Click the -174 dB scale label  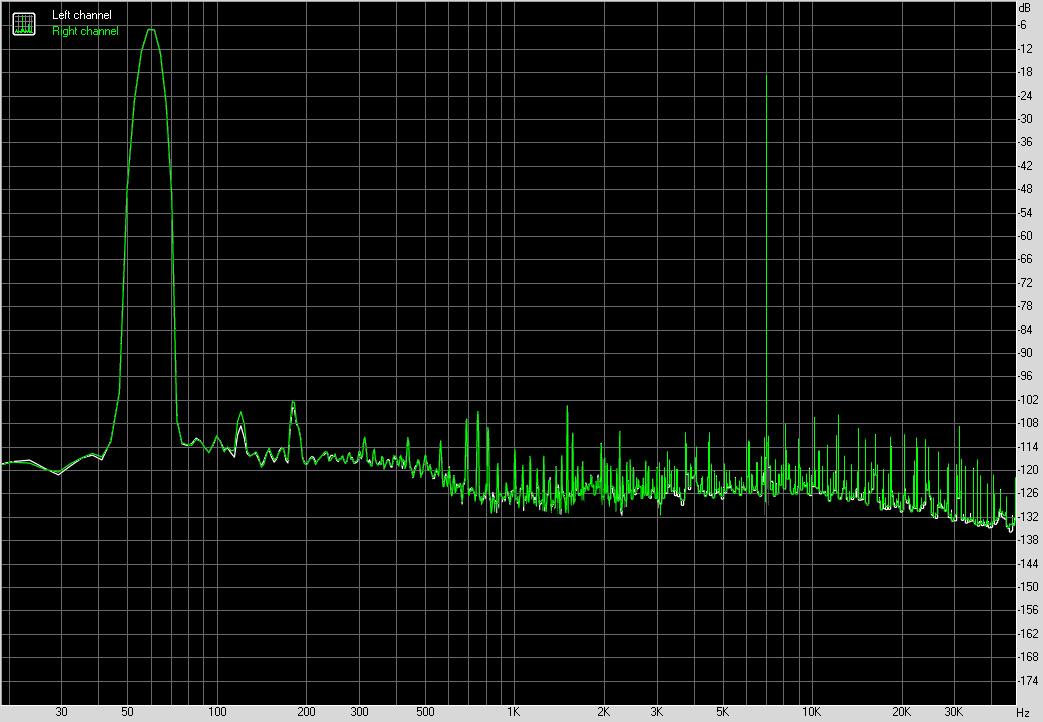pyautogui.click(x=1024, y=680)
